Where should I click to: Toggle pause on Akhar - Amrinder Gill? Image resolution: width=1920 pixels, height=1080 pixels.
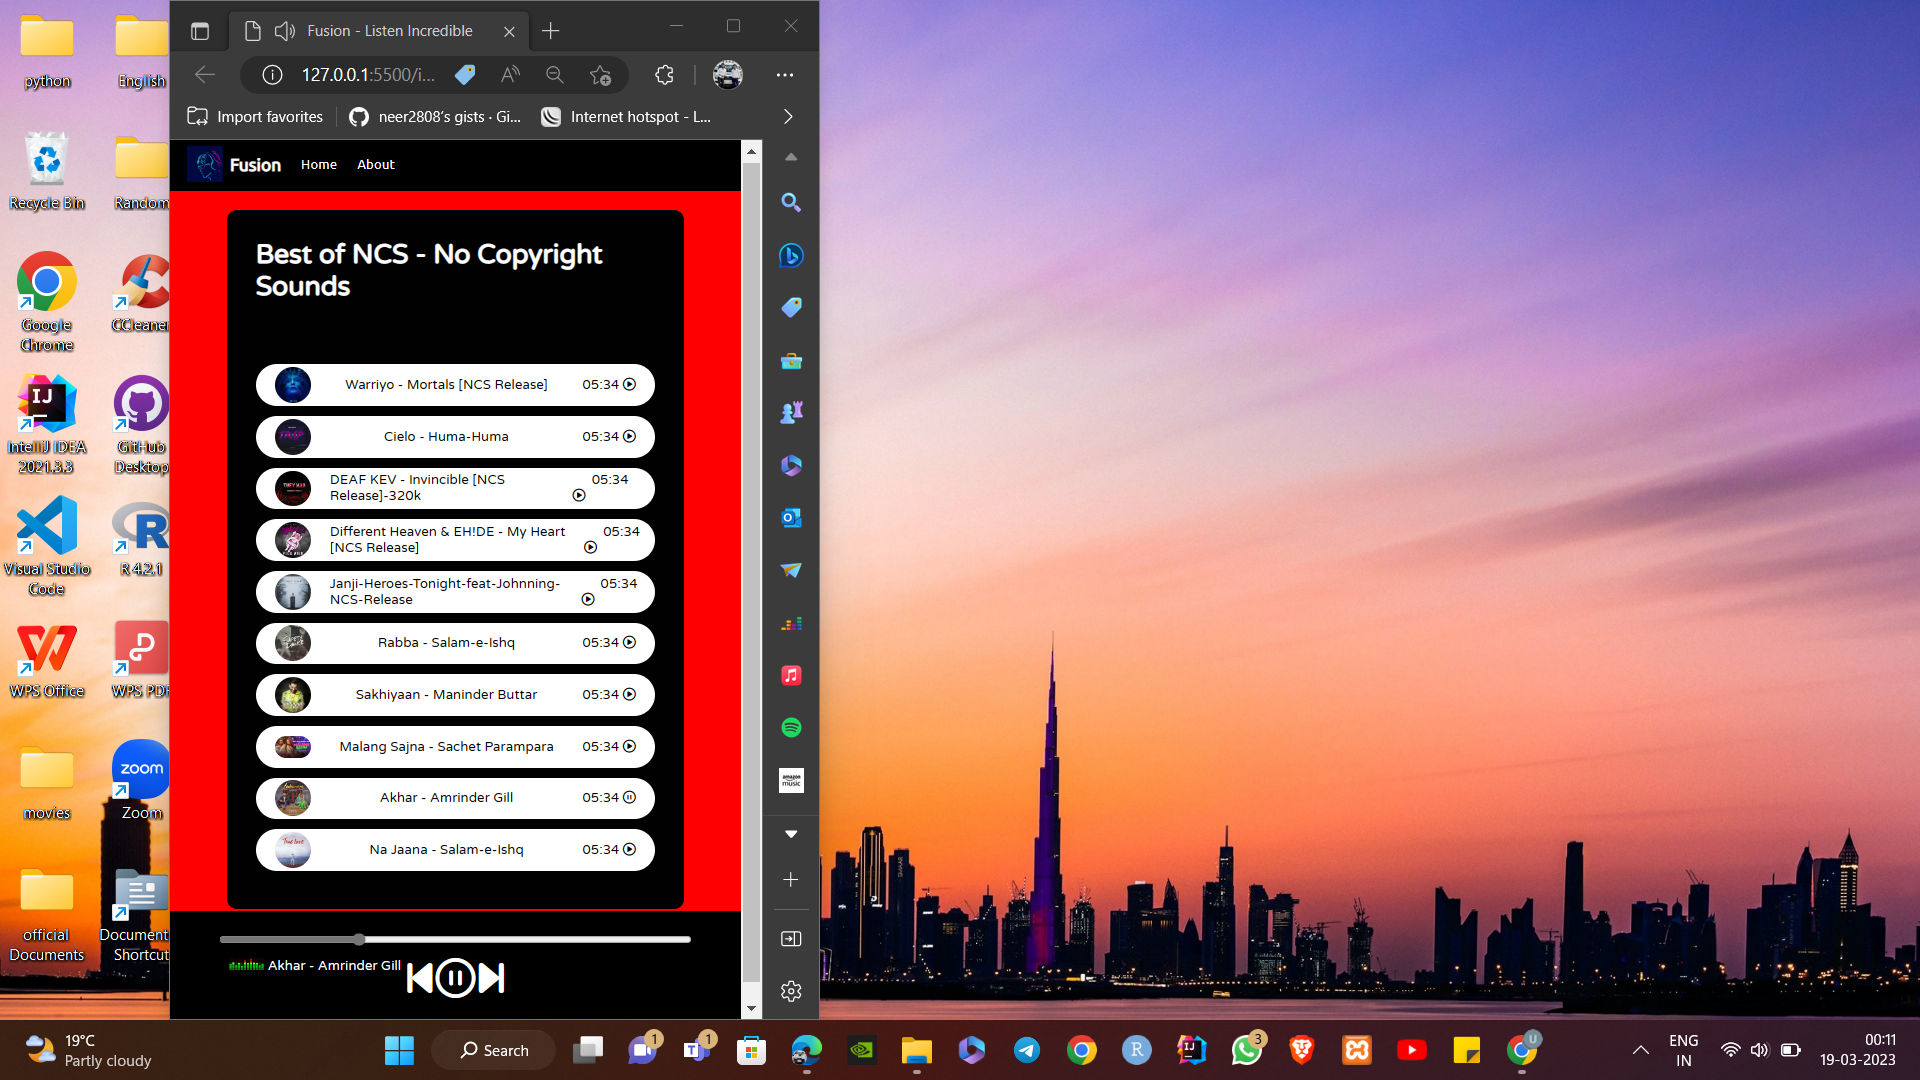click(x=630, y=798)
